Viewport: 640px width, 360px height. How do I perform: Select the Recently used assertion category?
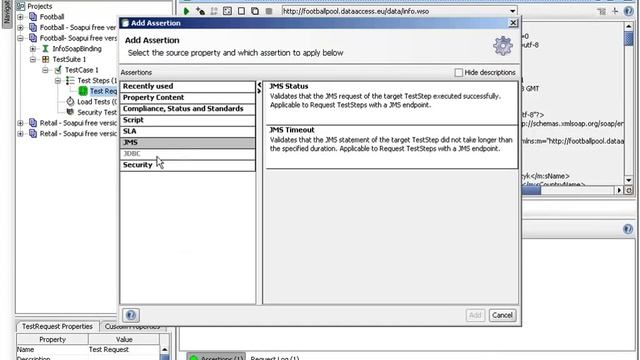[x=188, y=87]
